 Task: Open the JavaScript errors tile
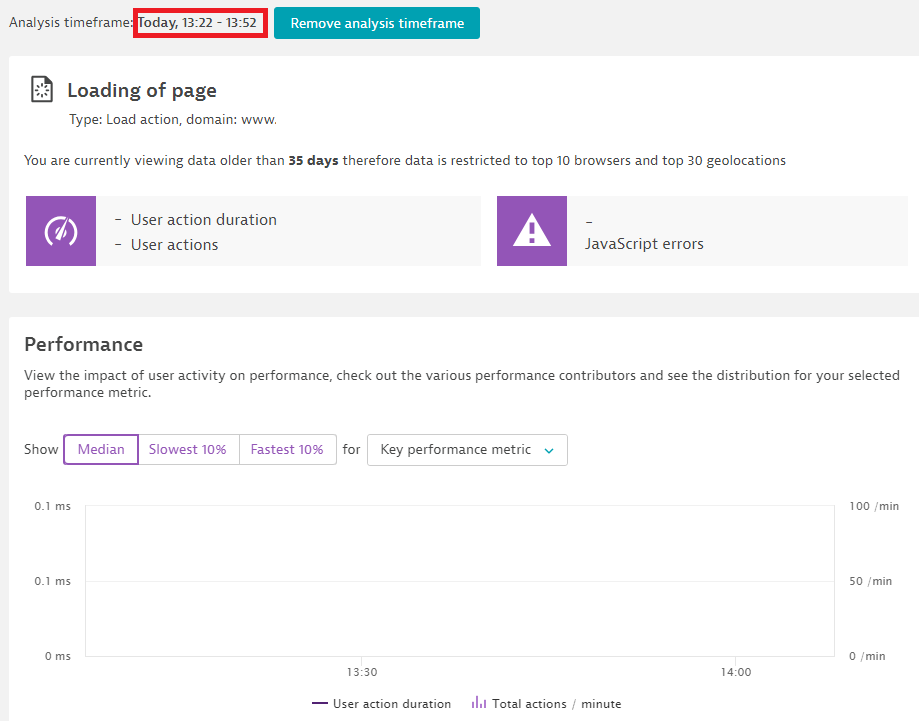pos(644,244)
